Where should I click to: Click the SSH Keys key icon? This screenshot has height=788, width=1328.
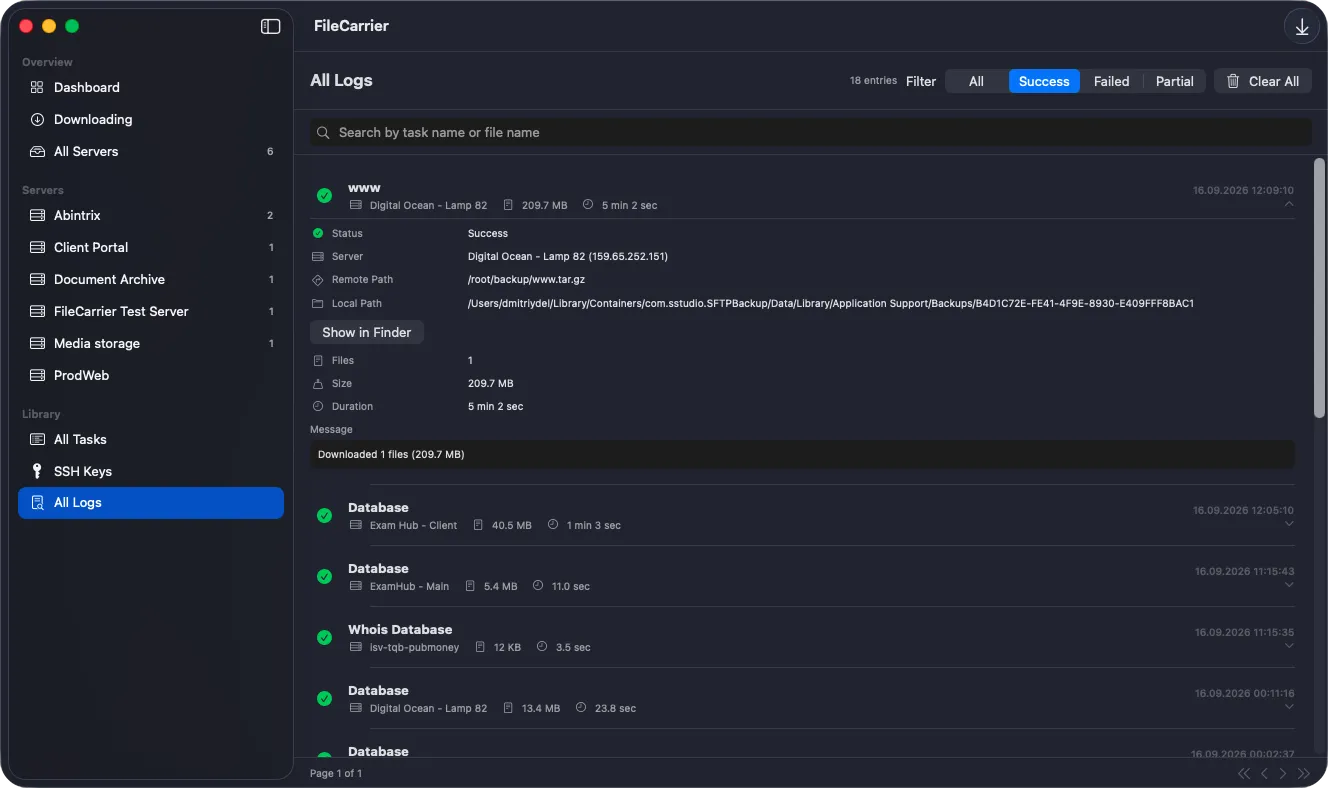click(x=37, y=471)
